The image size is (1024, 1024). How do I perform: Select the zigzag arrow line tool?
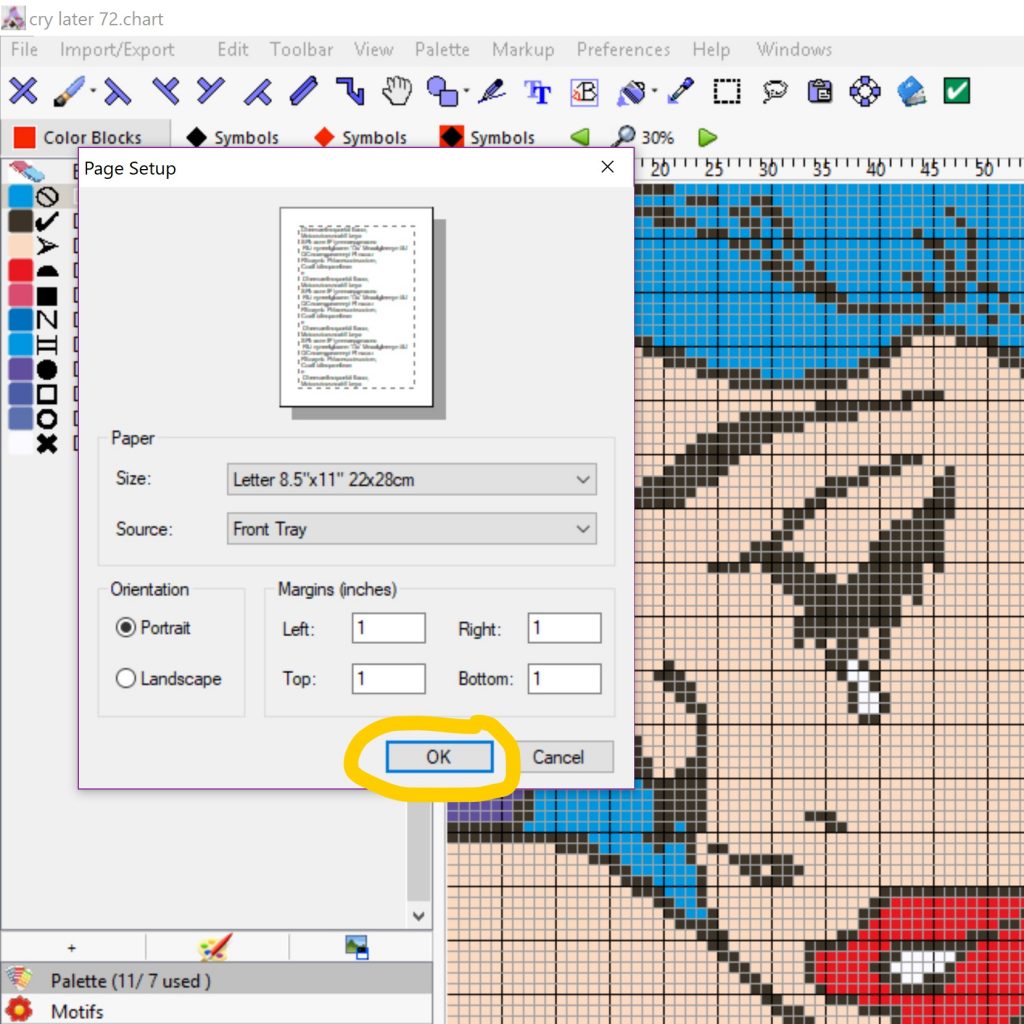point(350,91)
